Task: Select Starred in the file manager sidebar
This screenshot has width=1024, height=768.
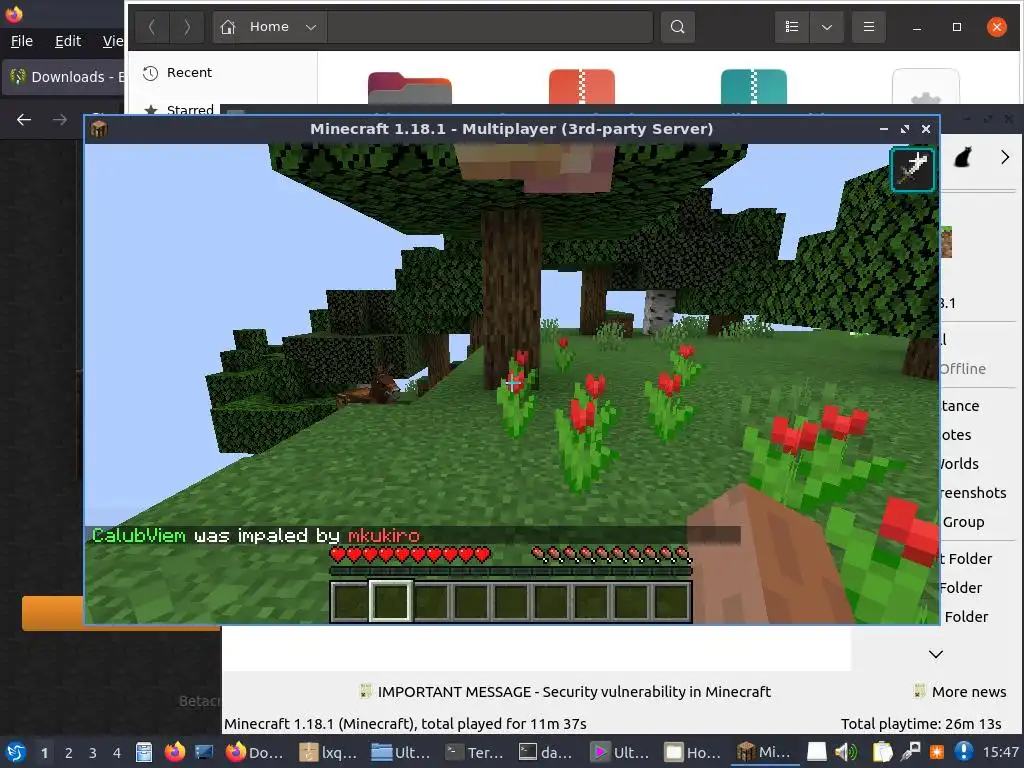Action: tap(190, 109)
